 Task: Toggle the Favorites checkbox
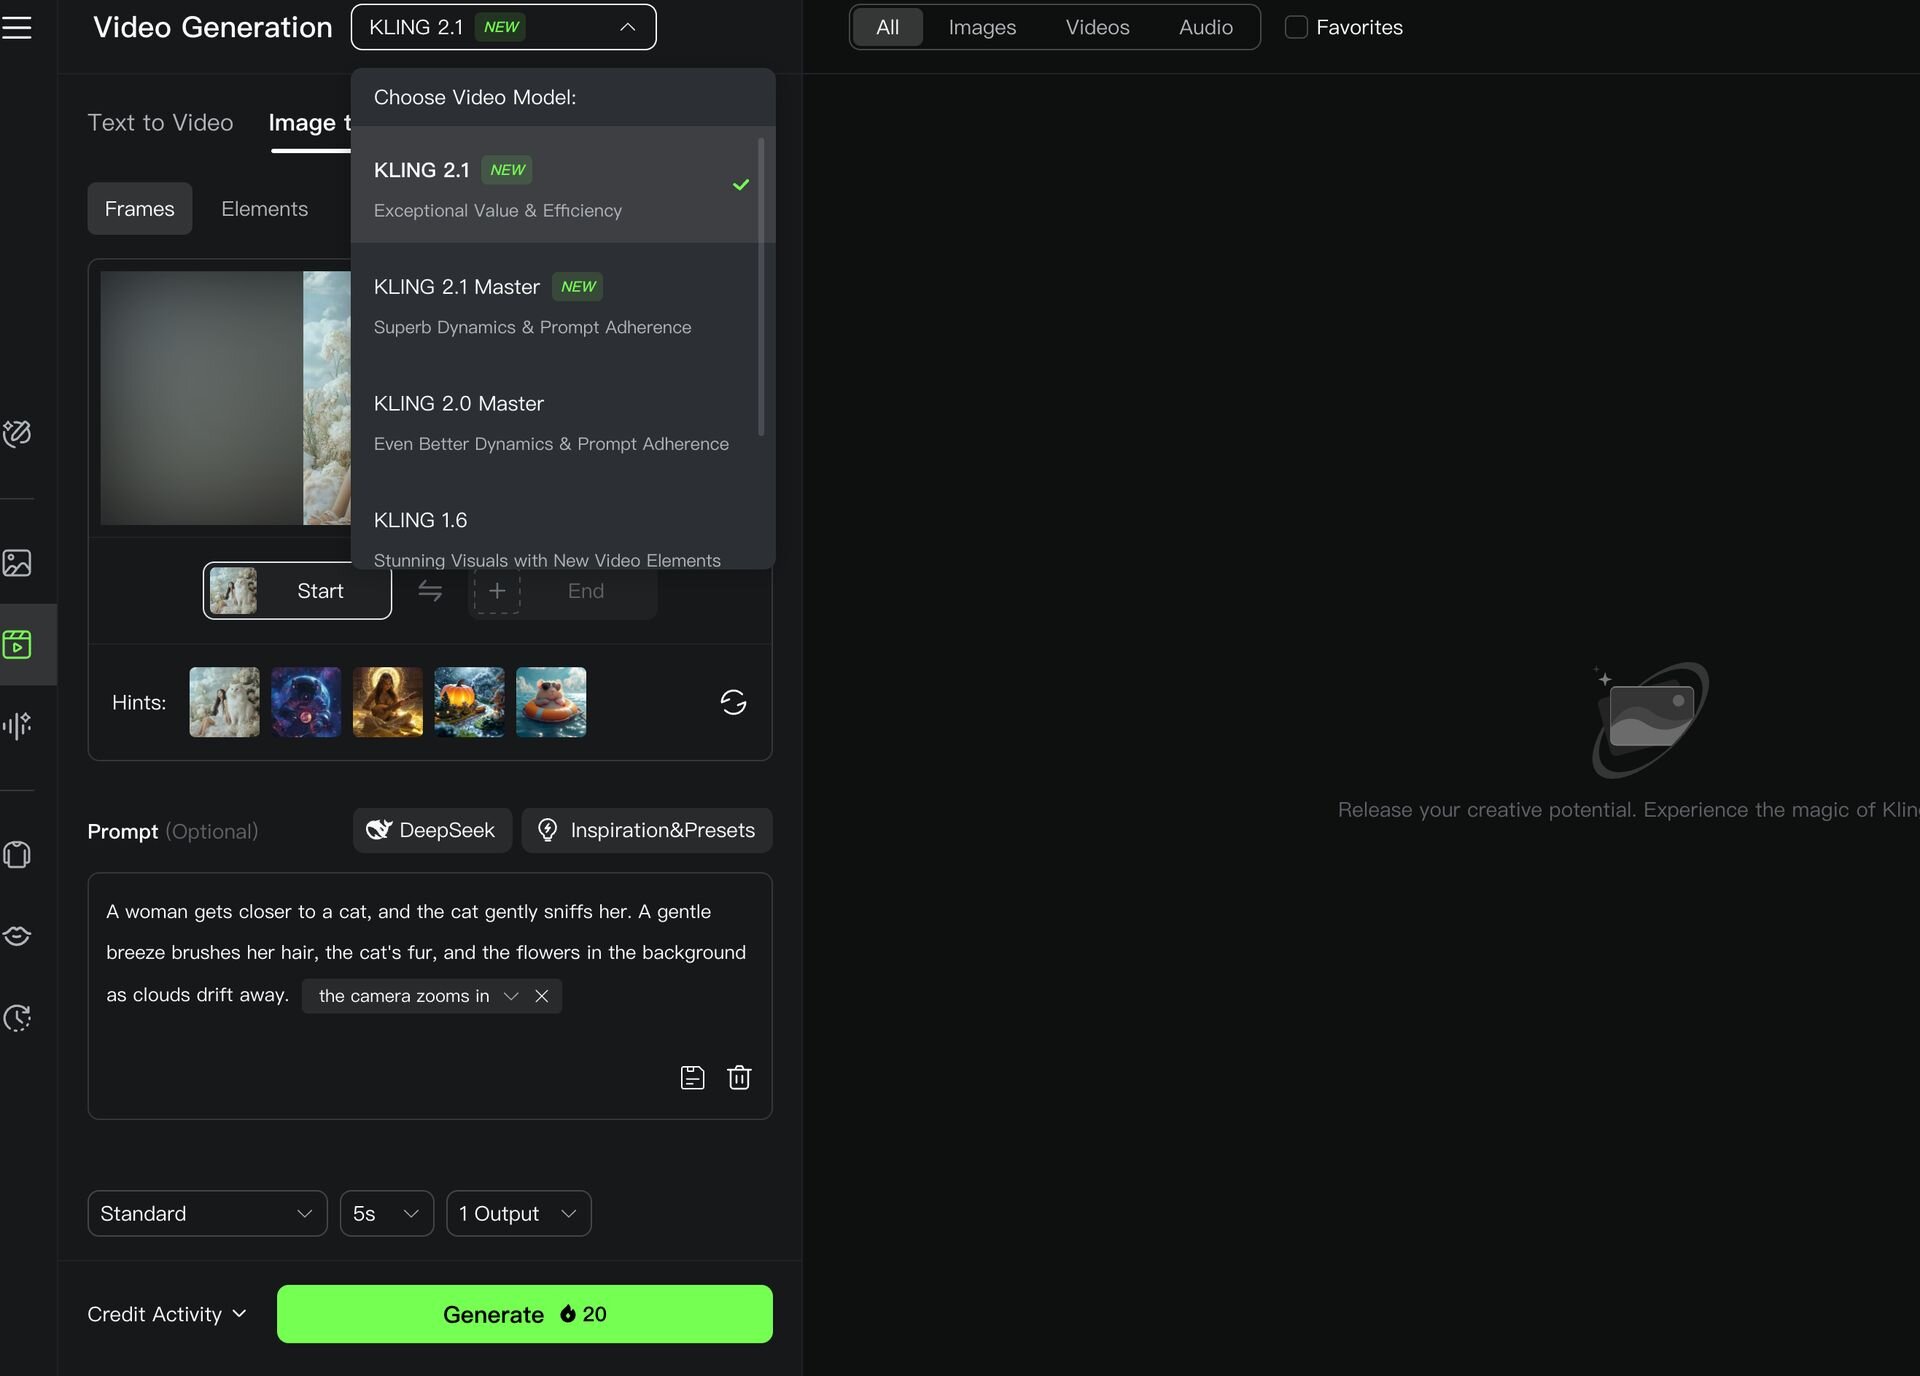point(1296,27)
